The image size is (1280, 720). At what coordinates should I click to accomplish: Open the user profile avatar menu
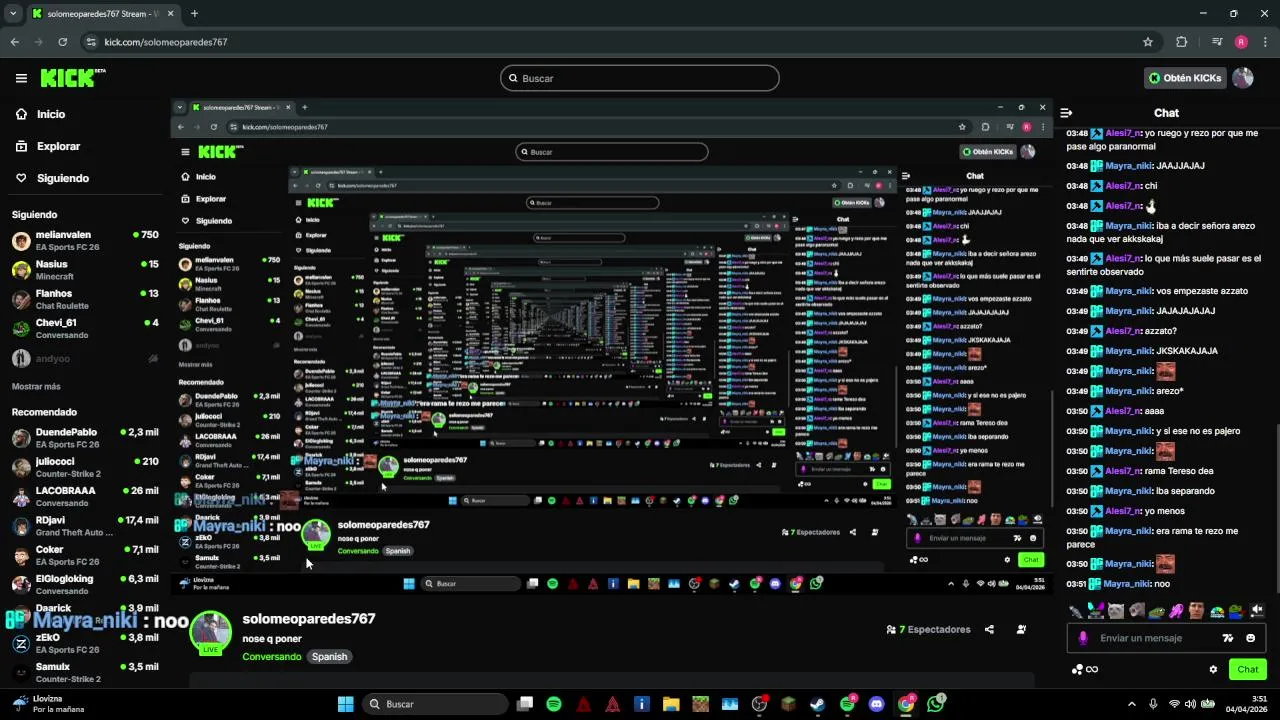(x=1243, y=78)
